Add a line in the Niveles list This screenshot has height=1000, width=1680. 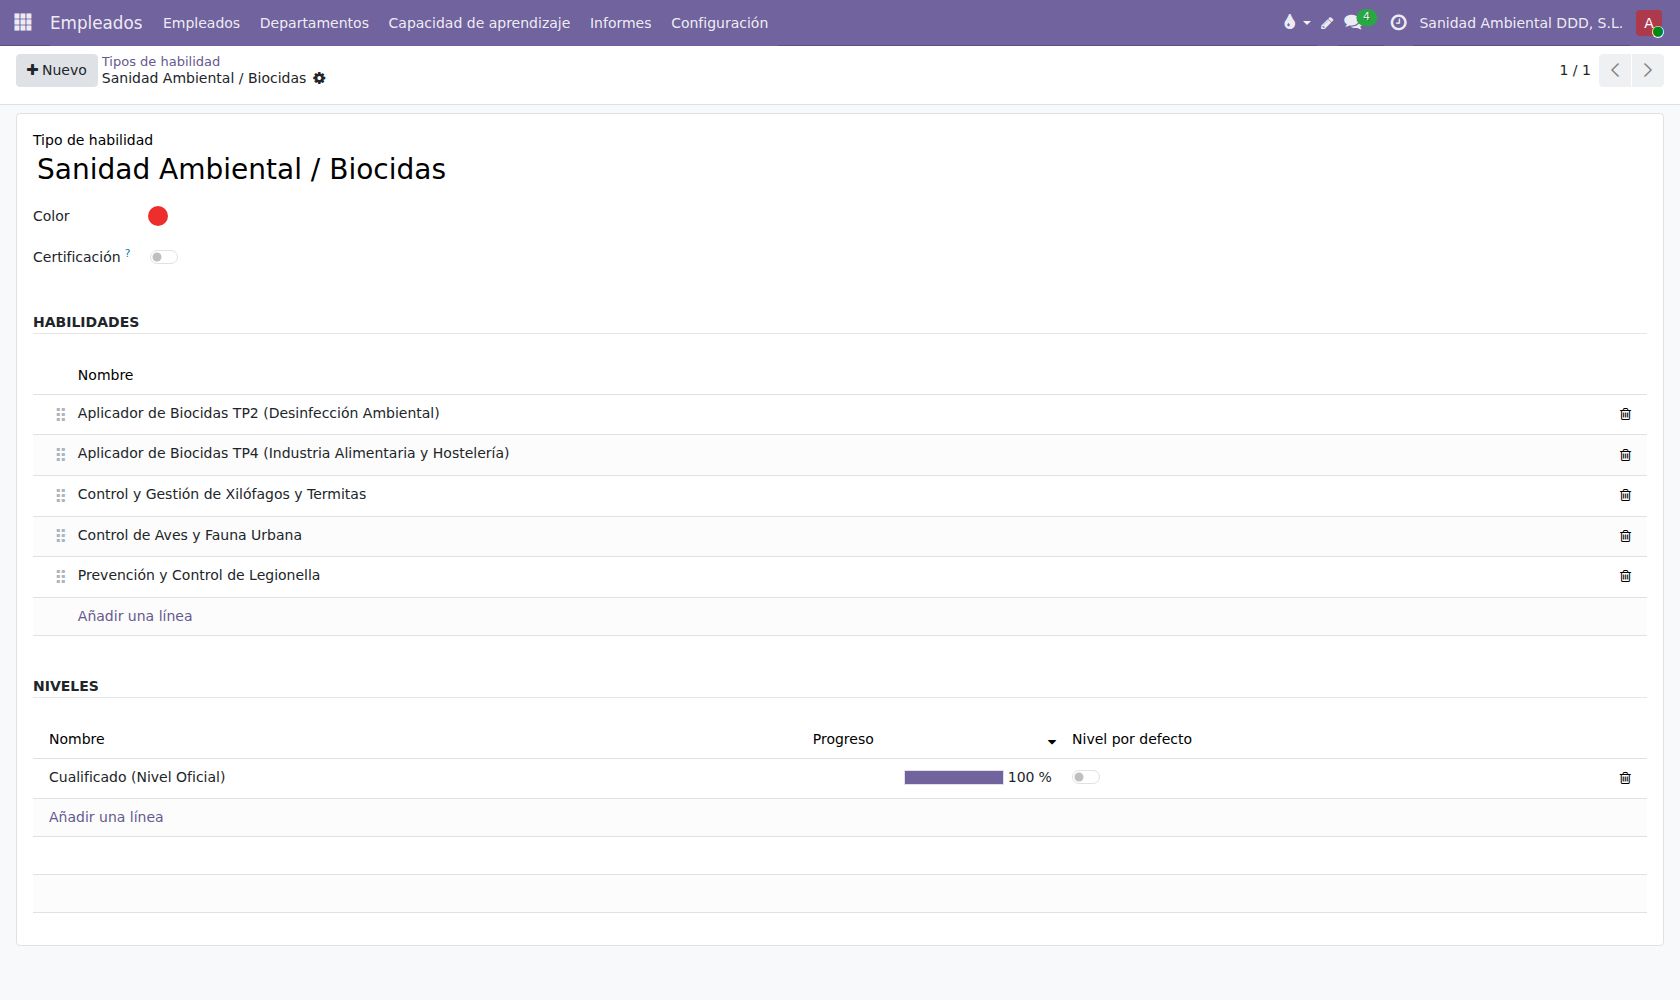pos(106,817)
